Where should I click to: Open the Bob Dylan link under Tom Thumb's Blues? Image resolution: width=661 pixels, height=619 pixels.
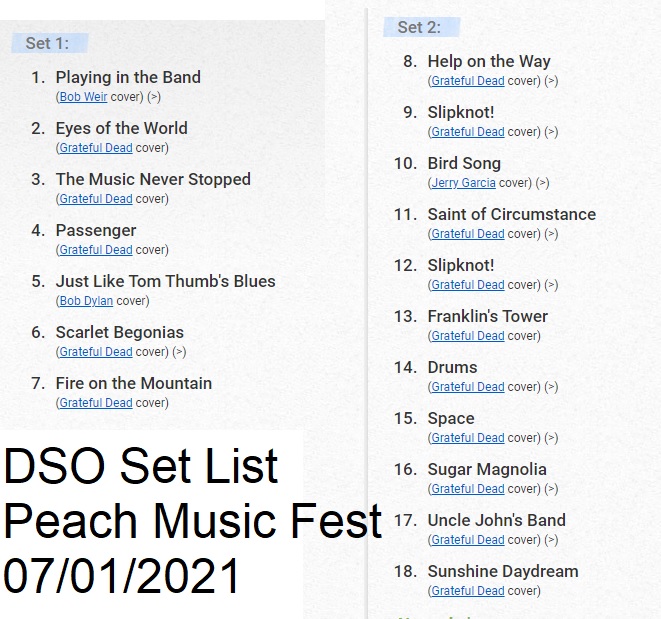(x=86, y=301)
